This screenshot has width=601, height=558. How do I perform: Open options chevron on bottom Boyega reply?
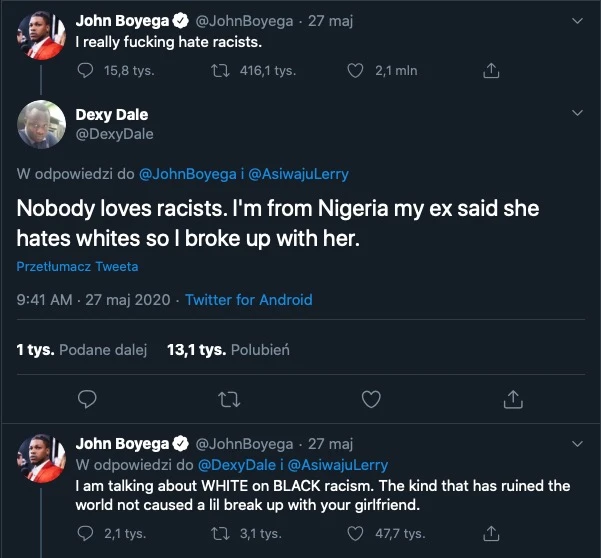[x=577, y=444]
